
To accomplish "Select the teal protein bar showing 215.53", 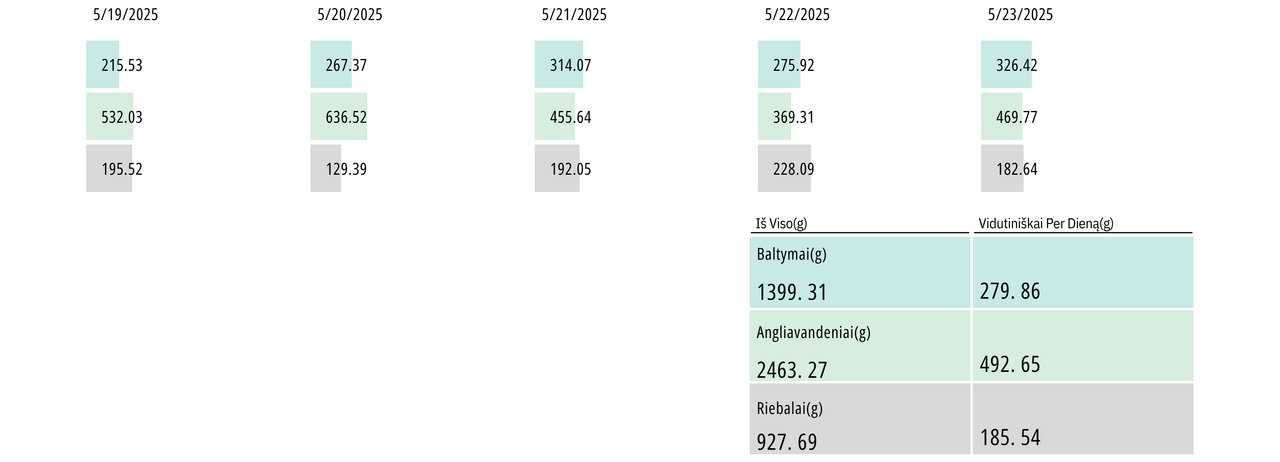I will point(103,64).
